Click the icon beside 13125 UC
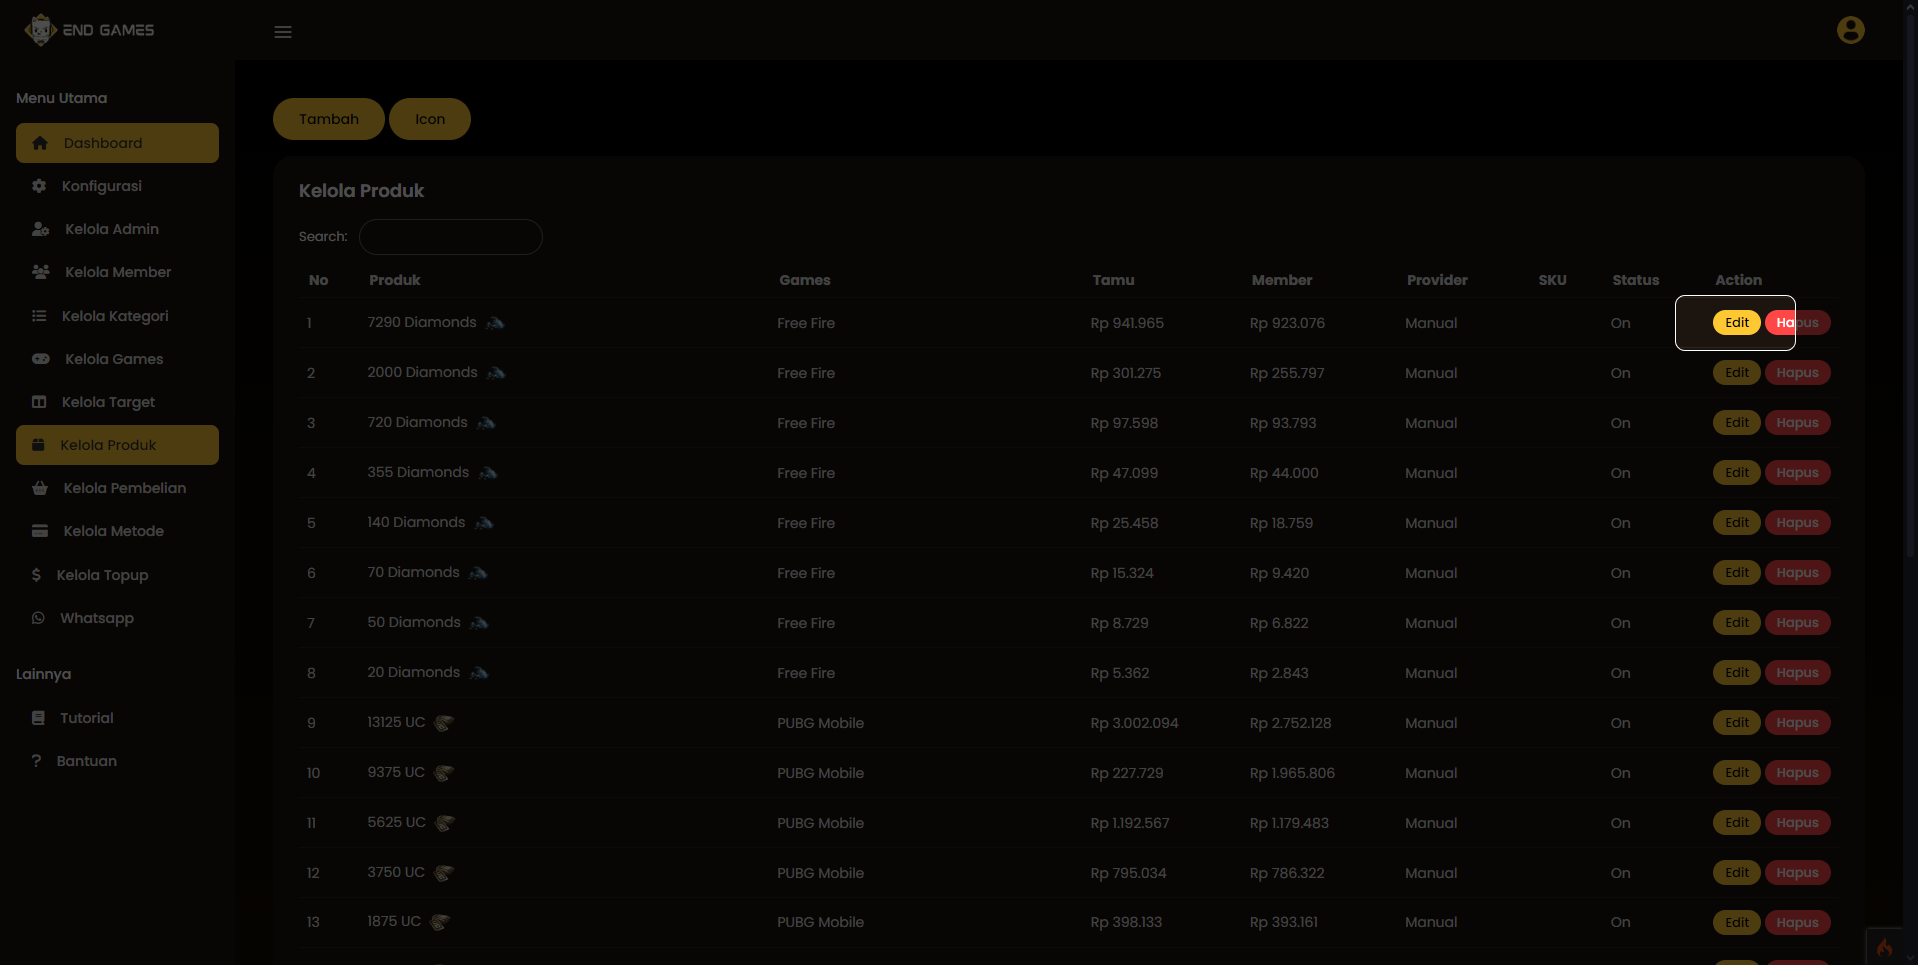The height and width of the screenshot is (965, 1918). tap(444, 723)
